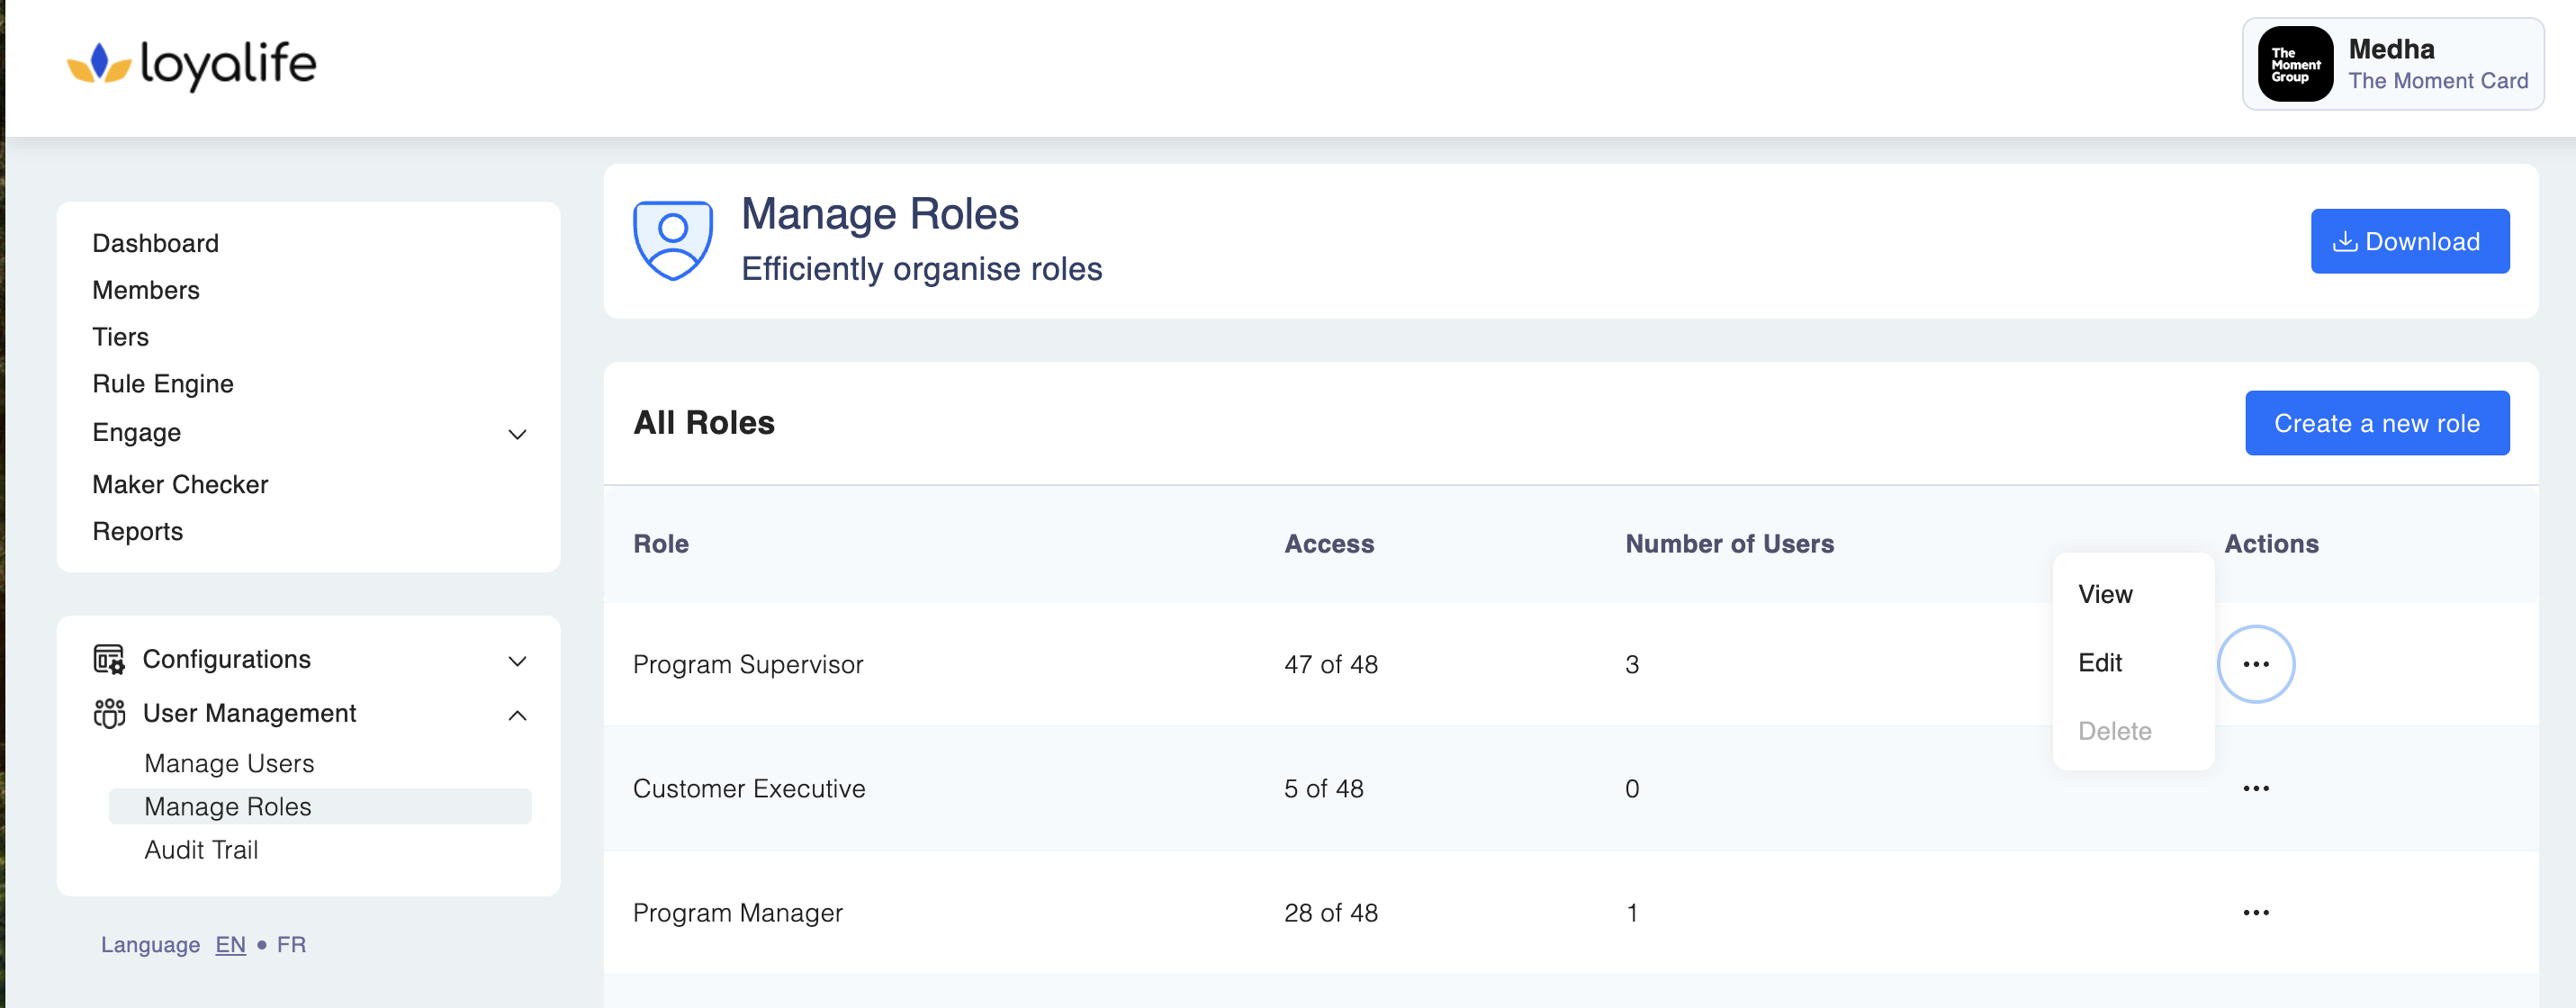Switch language to FR

coord(291,944)
